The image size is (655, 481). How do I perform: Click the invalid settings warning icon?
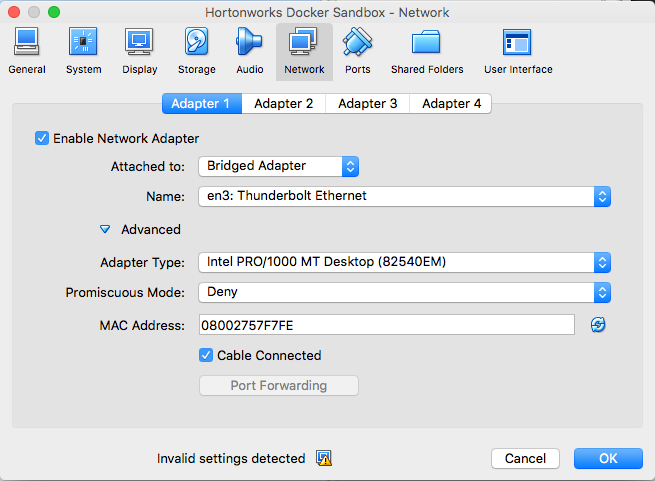pyautogui.click(x=324, y=458)
